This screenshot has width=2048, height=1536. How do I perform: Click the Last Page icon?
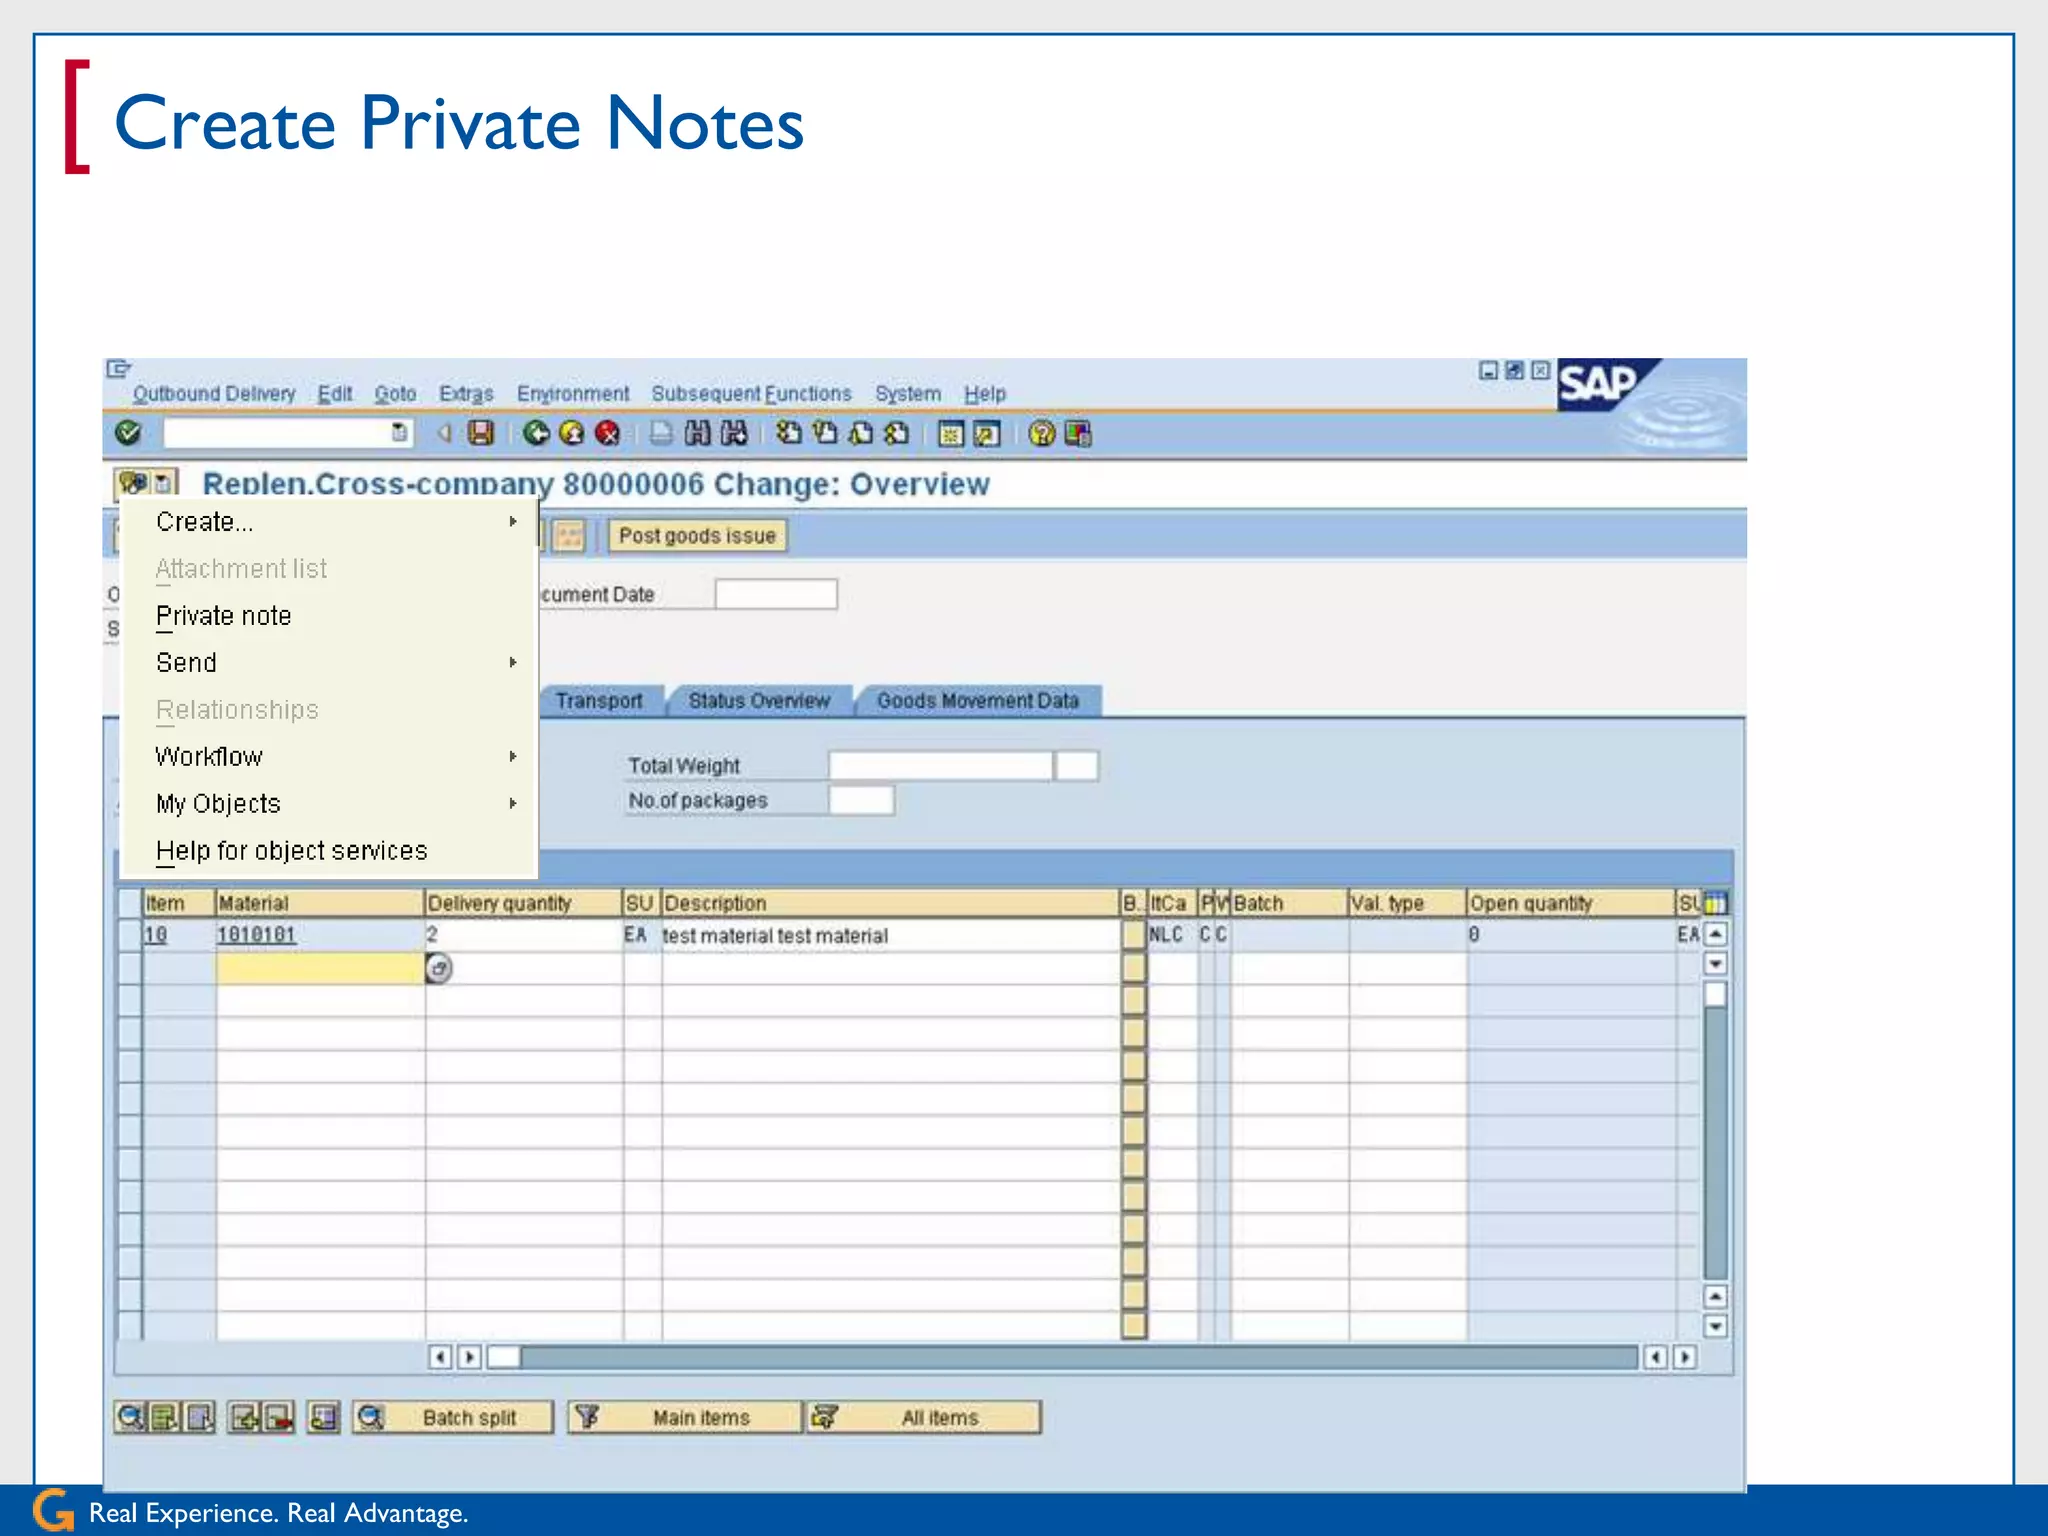click(x=897, y=433)
